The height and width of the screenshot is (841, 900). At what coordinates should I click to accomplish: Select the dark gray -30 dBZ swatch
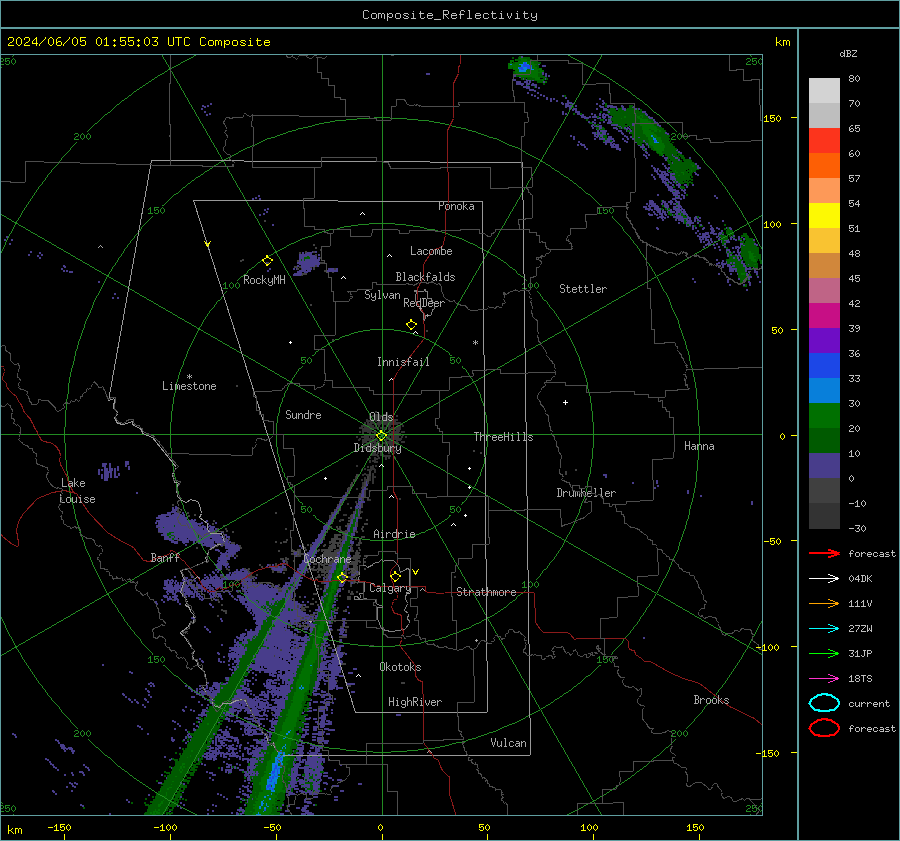824,516
